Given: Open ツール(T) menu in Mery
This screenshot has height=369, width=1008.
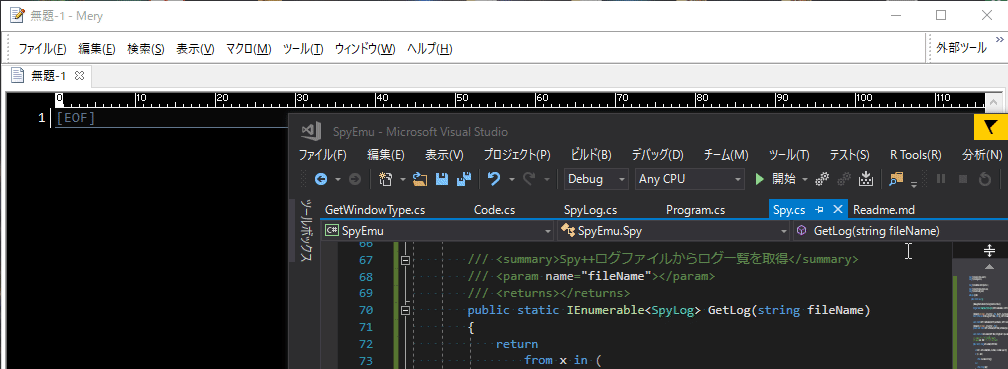Looking at the screenshot, I should (303, 49).
